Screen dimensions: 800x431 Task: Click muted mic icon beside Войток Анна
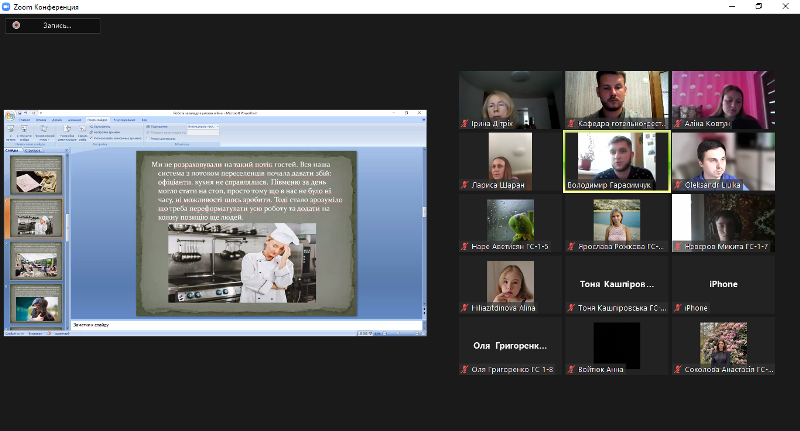pyautogui.click(x=571, y=369)
